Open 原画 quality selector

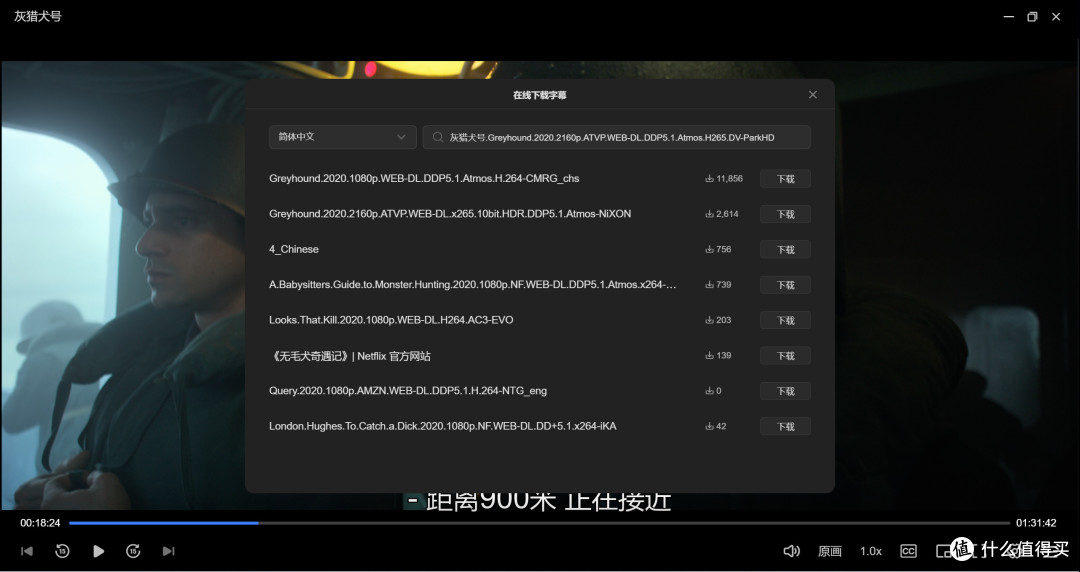click(x=829, y=551)
